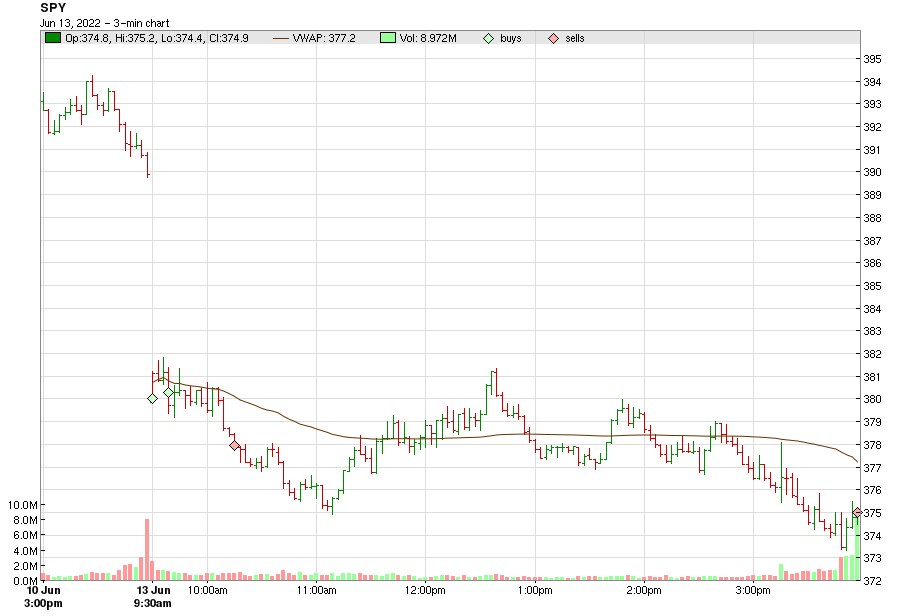Select the first buy marker at 9:30am
This screenshot has height=616, width=900.
point(152,398)
